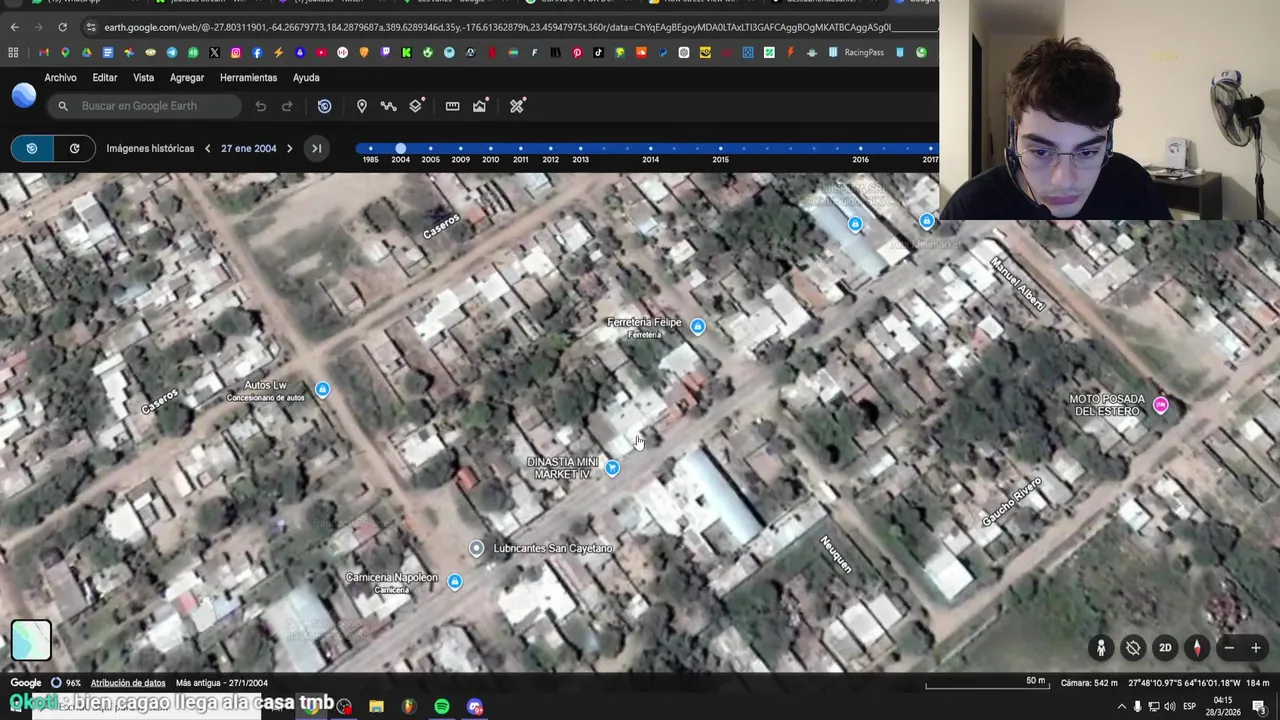This screenshot has width=1280, height=720.
Task: Click the 27 ene 2004 date label
Action: tap(249, 148)
